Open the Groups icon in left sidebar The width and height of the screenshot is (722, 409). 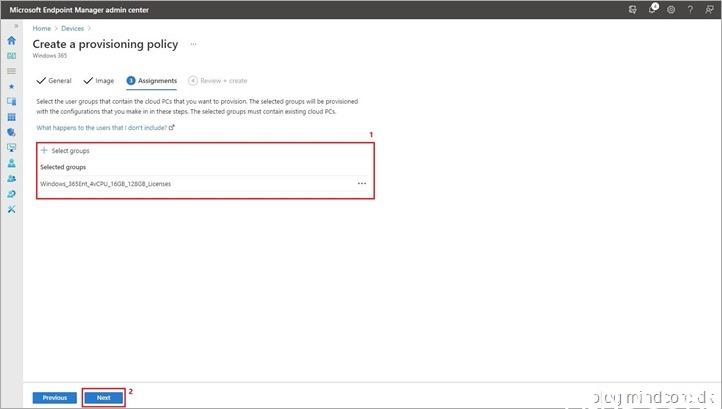coord(12,178)
